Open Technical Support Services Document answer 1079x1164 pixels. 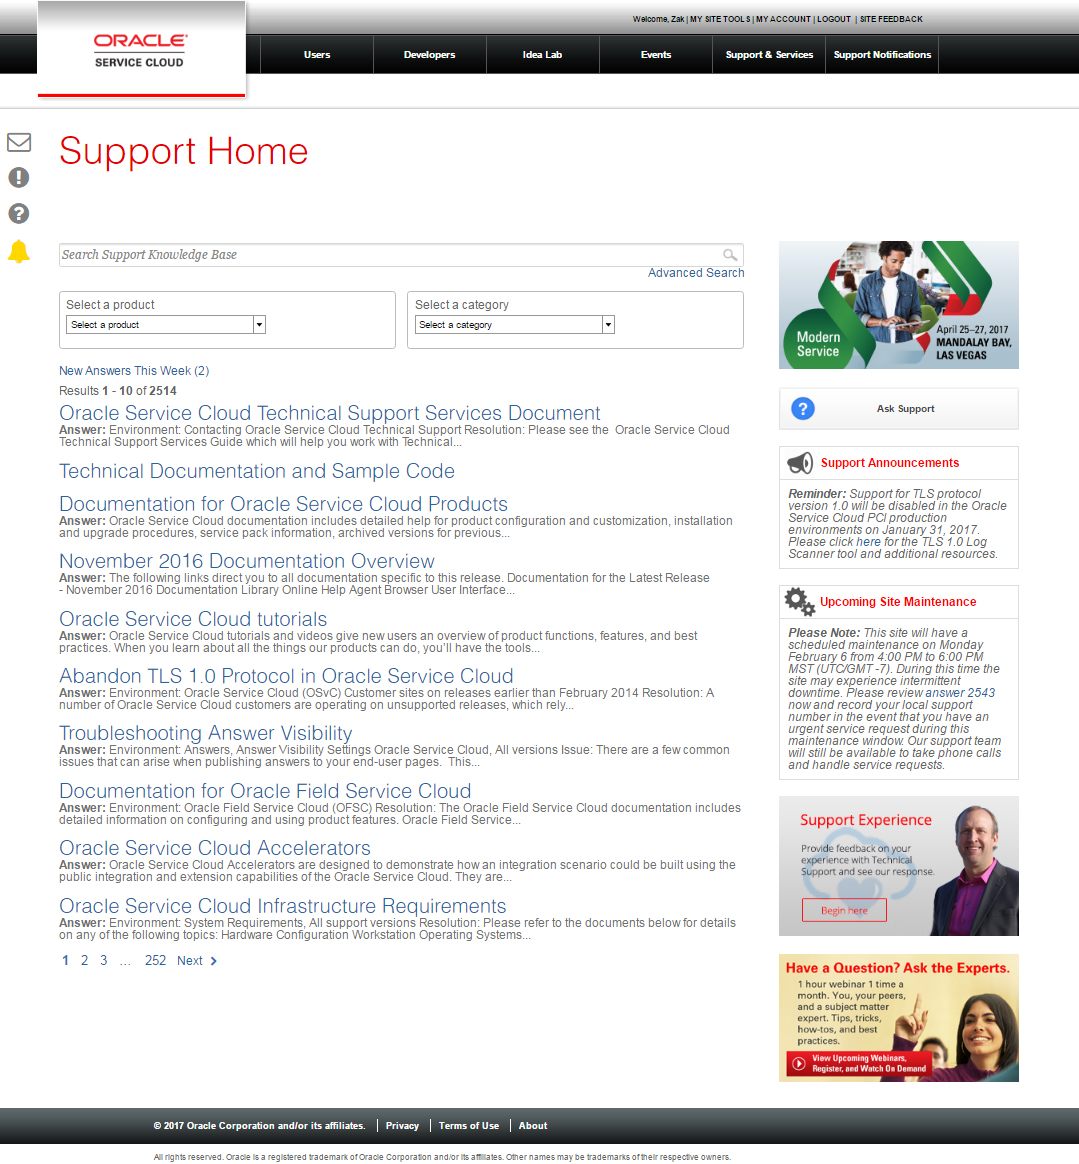[x=330, y=413]
